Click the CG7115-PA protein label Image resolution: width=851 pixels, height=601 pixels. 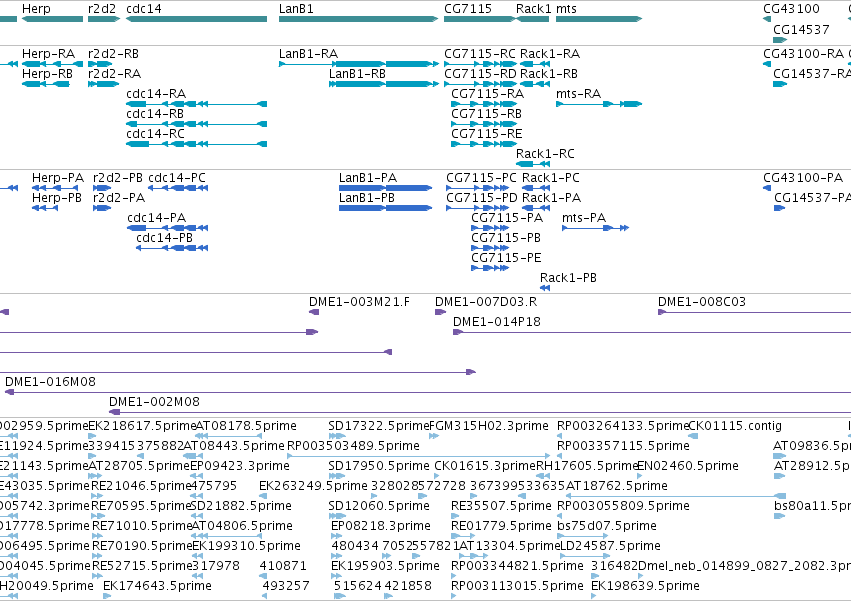507,218
